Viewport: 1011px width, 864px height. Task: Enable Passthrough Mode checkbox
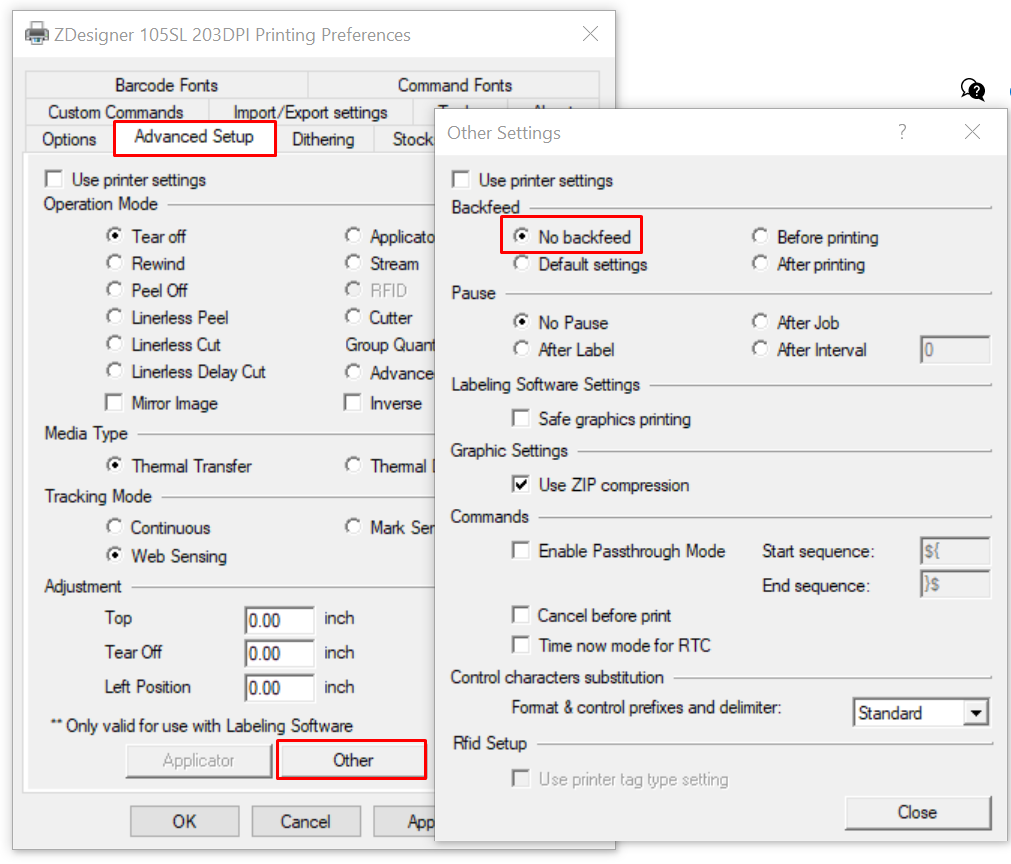pos(521,551)
